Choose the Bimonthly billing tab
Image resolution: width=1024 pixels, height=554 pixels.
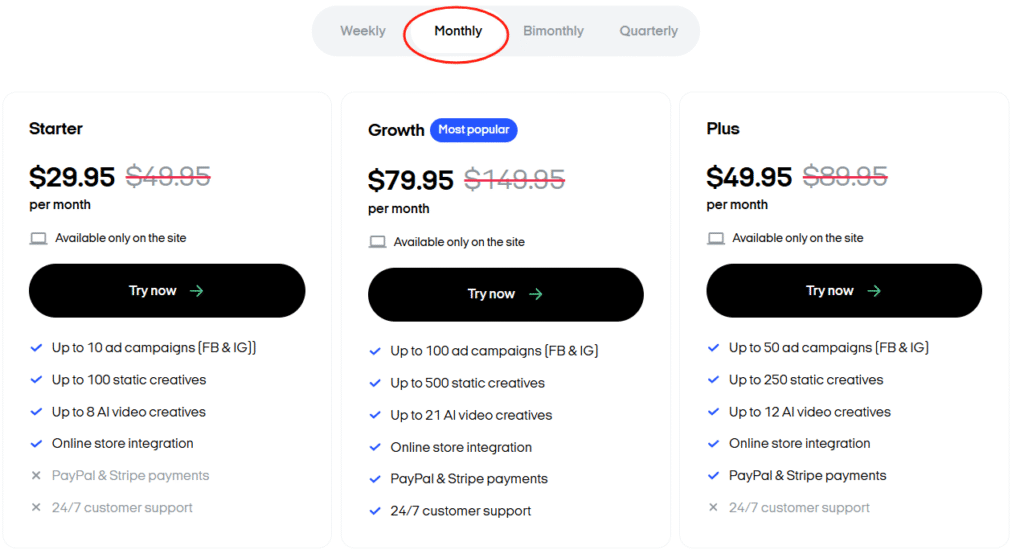553,31
